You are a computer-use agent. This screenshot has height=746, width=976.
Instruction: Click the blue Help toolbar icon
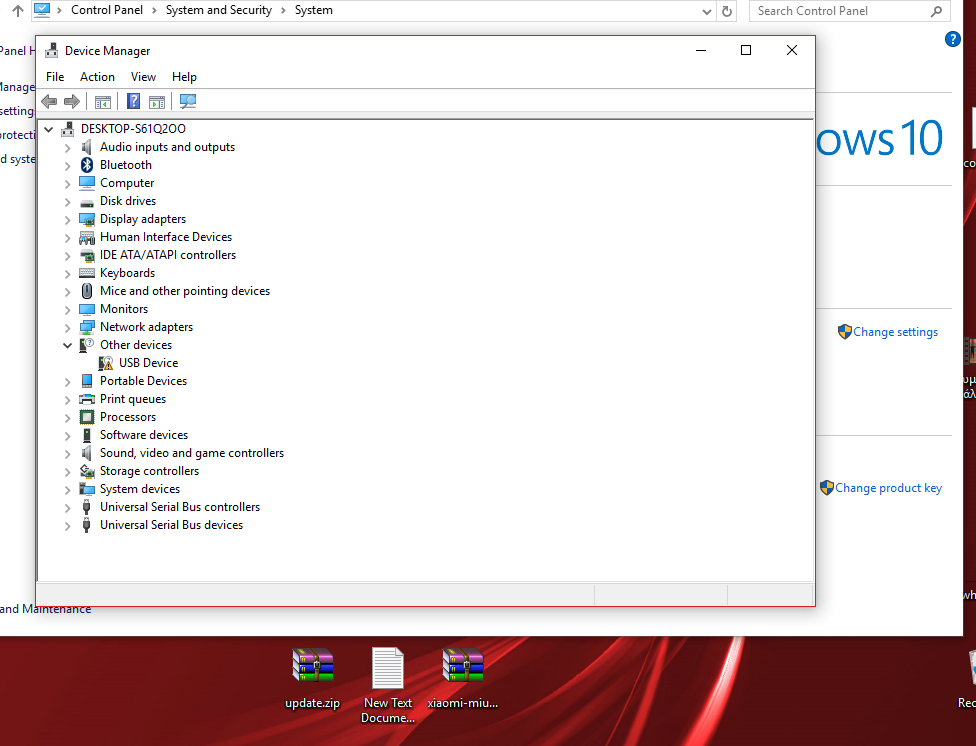(x=133, y=101)
